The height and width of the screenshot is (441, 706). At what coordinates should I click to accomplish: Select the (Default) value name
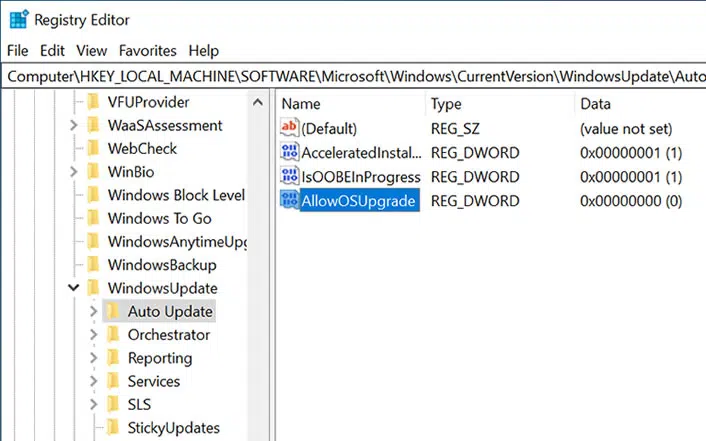329,129
